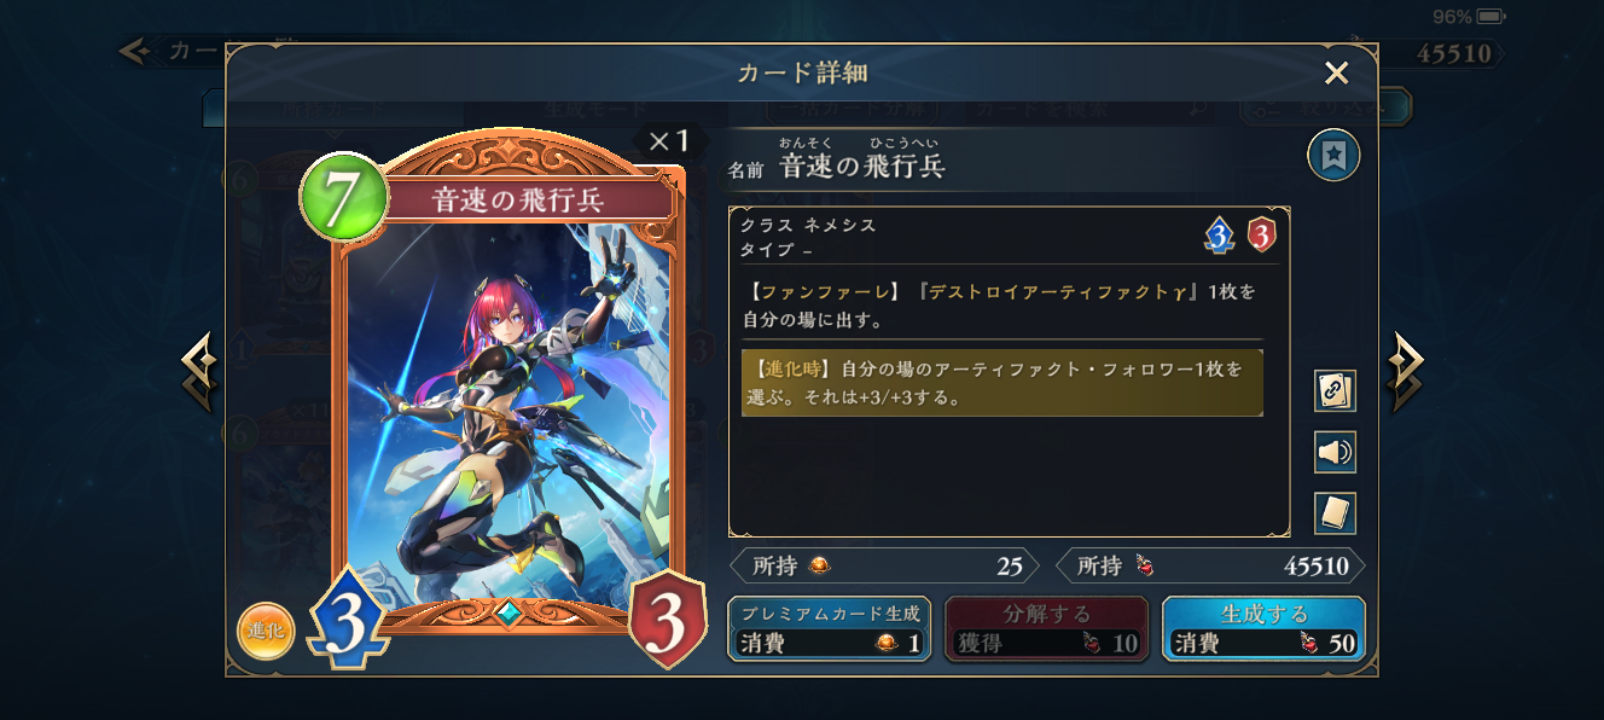Tap the orange premium orb 所持 counter
Image resolution: width=1604 pixels, height=720 pixels.
885,566
